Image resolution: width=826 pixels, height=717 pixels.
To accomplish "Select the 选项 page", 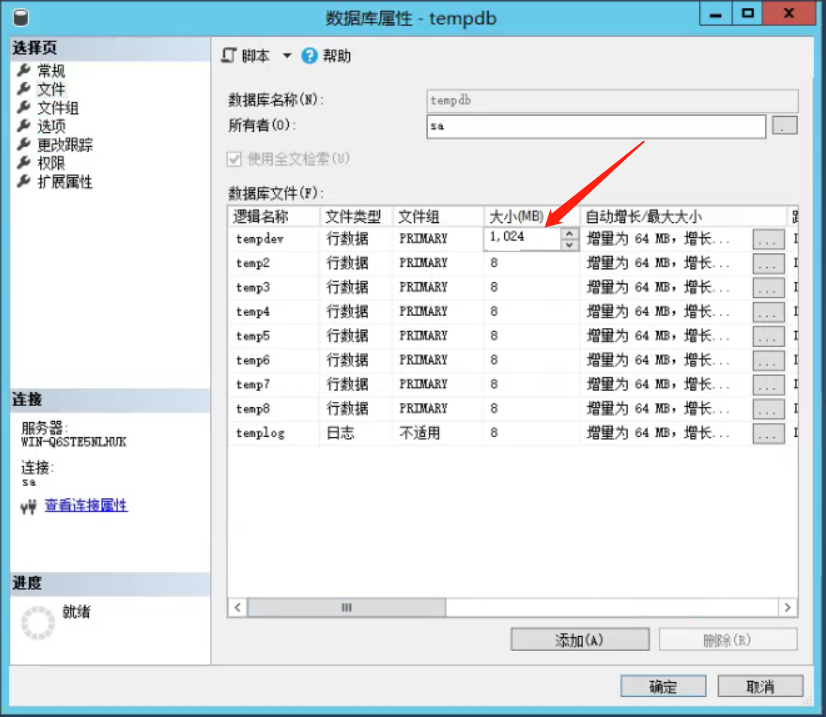I will pos(51,126).
